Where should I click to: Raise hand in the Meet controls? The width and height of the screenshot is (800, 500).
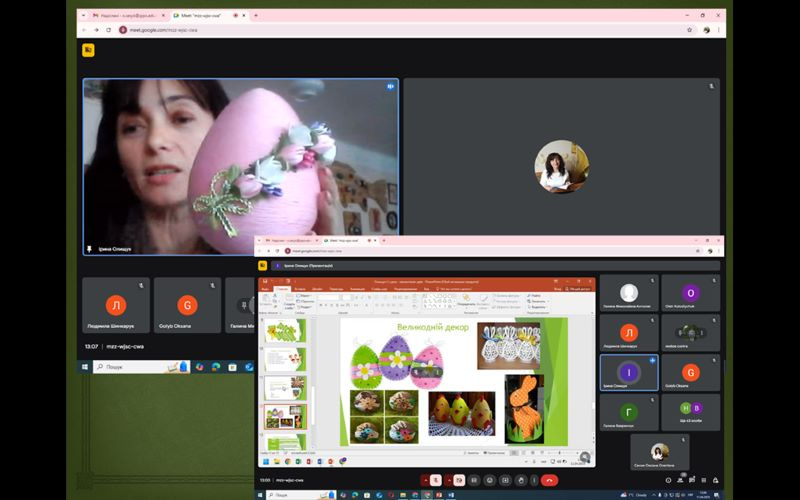[x=521, y=480]
